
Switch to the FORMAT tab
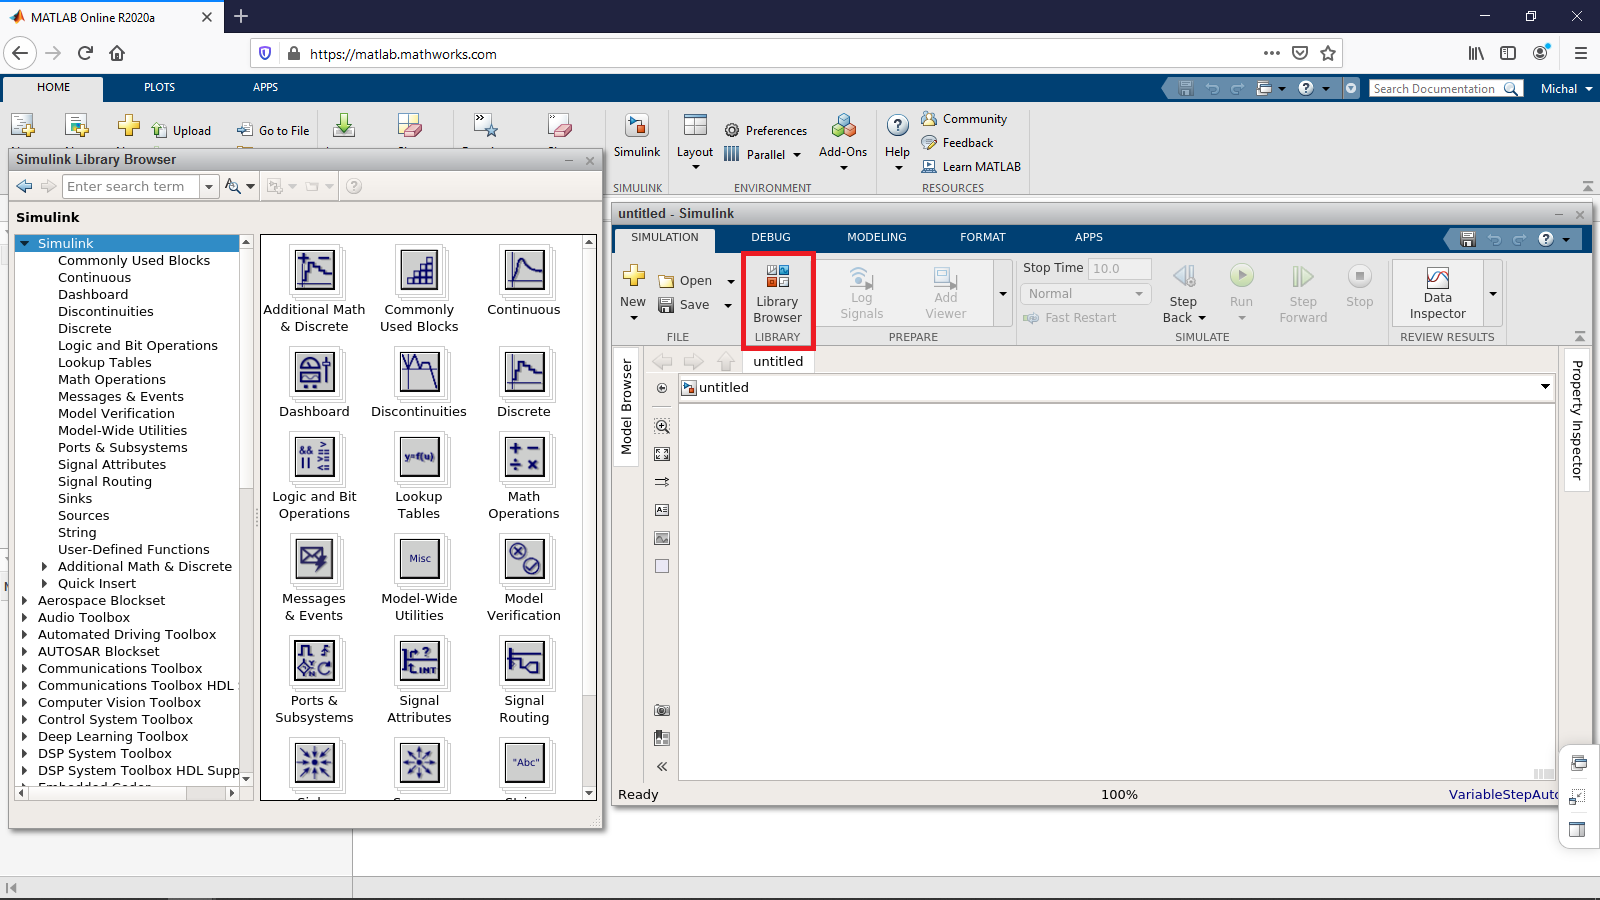point(983,238)
